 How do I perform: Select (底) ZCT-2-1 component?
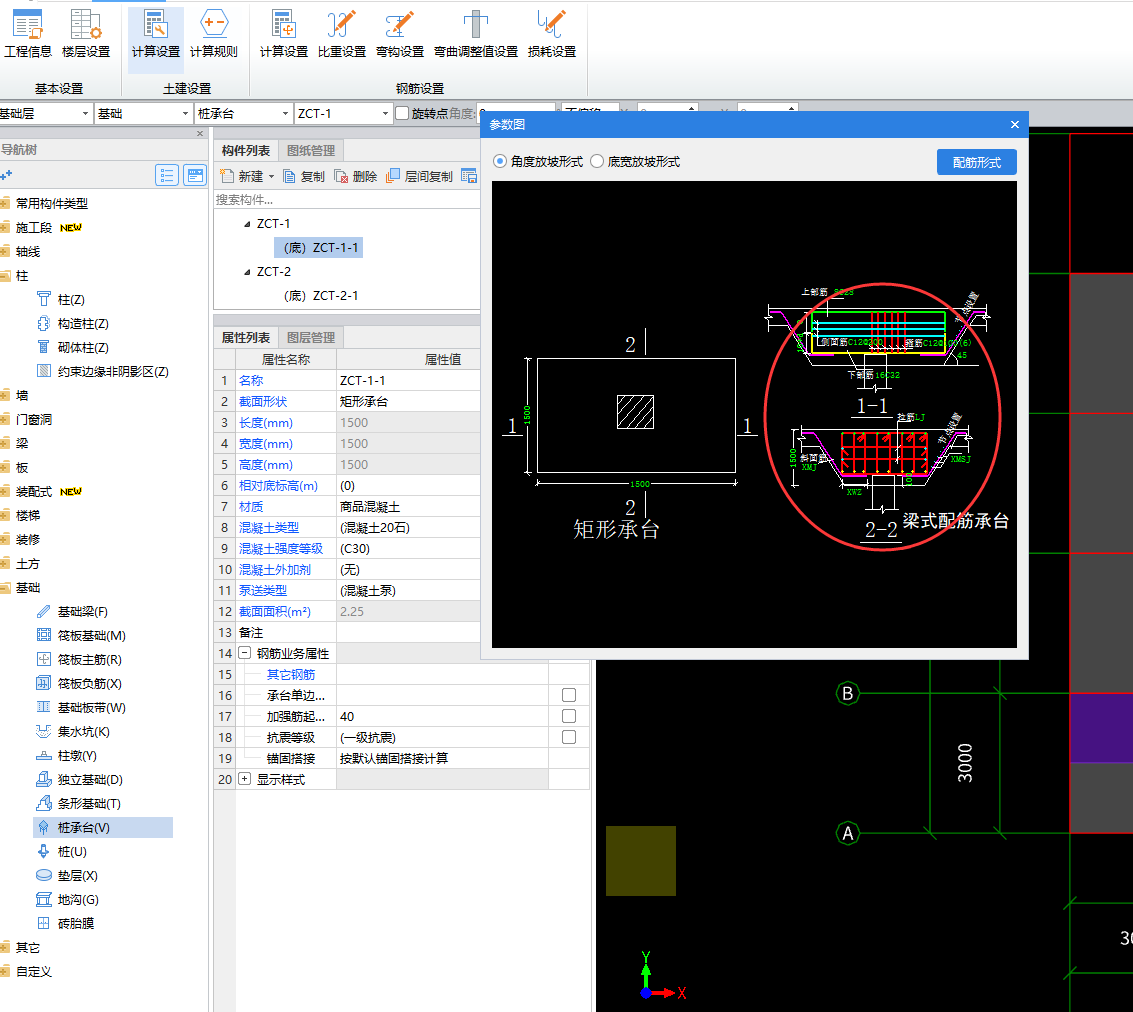coord(321,296)
